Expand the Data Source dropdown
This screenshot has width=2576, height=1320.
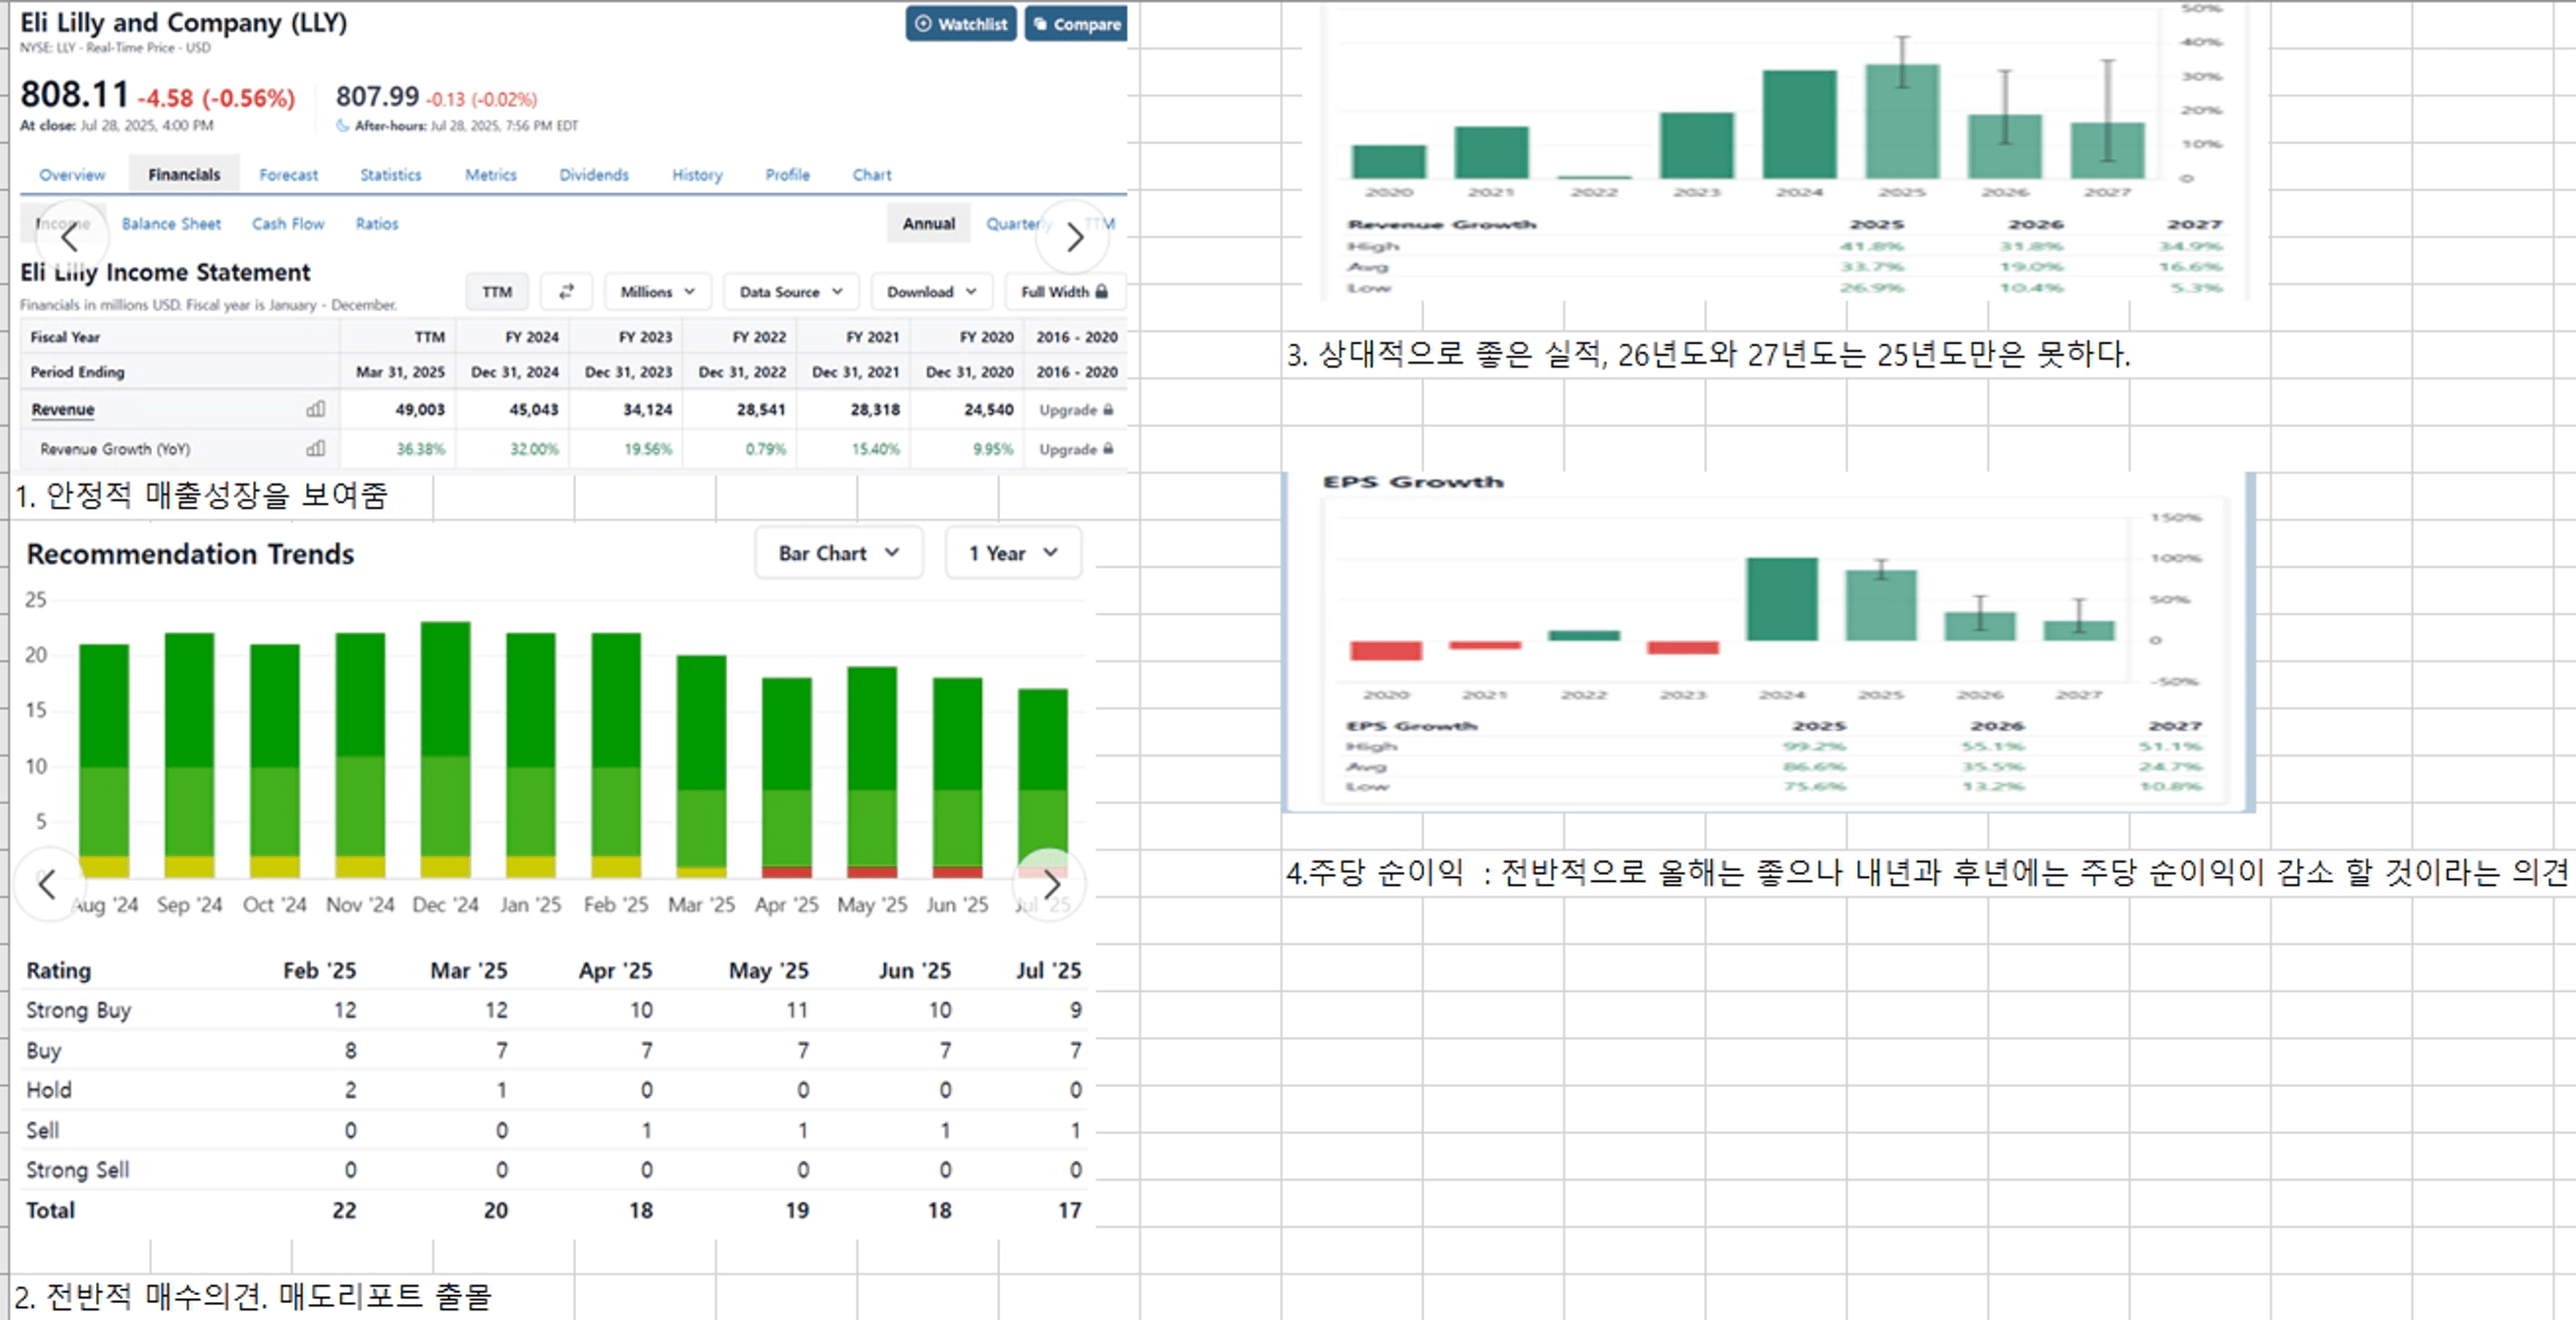pyautogui.click(x=791, y=291)
